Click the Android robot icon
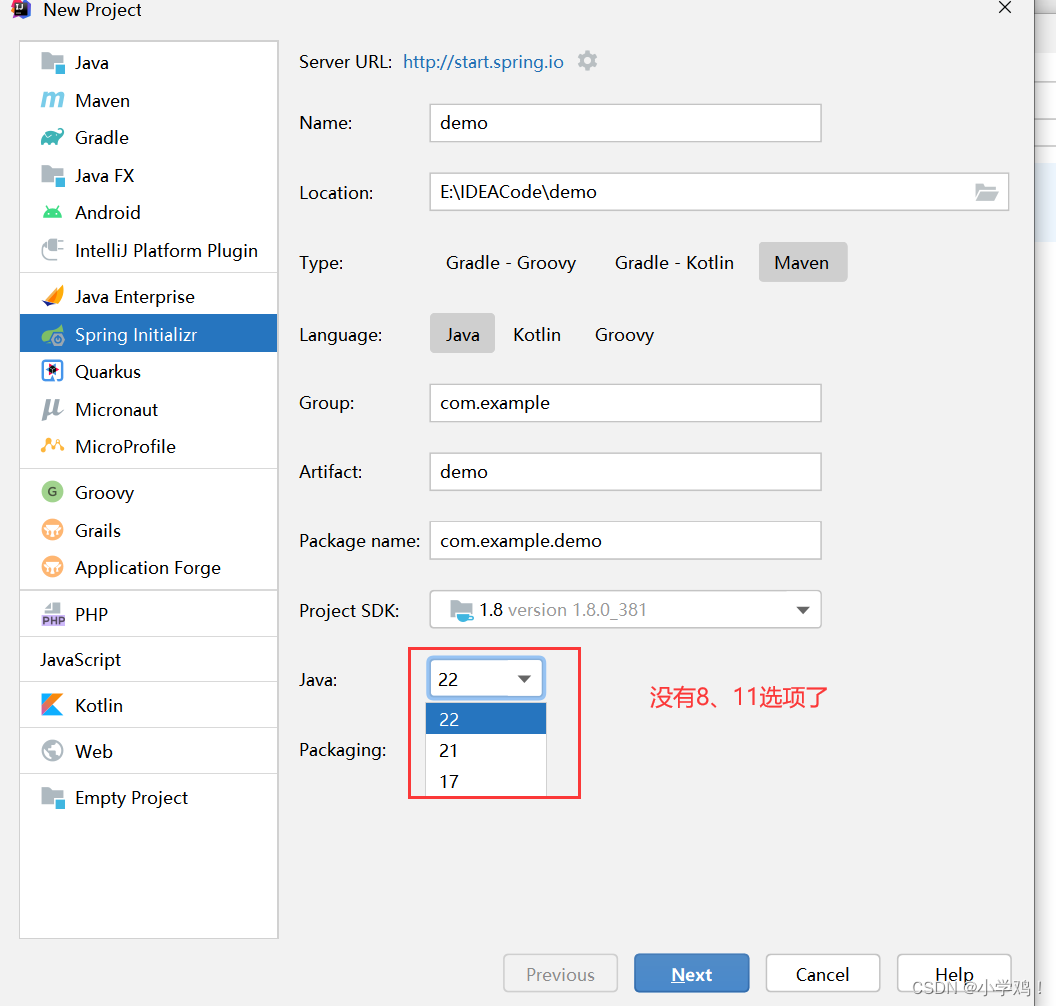1056x1006 pixels. coord(53,213)
